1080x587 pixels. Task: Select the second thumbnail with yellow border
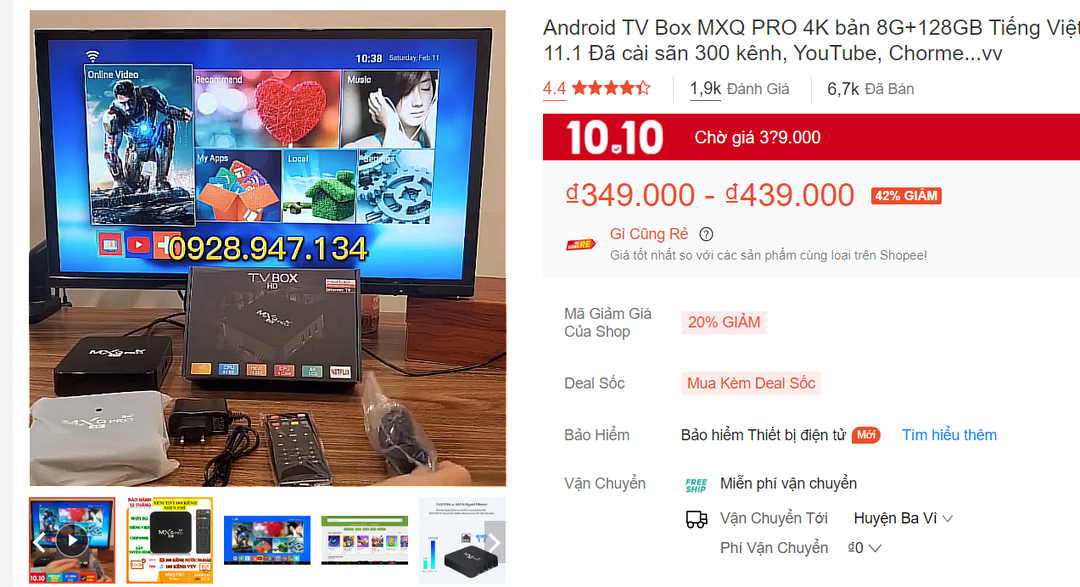coord(169,540)
